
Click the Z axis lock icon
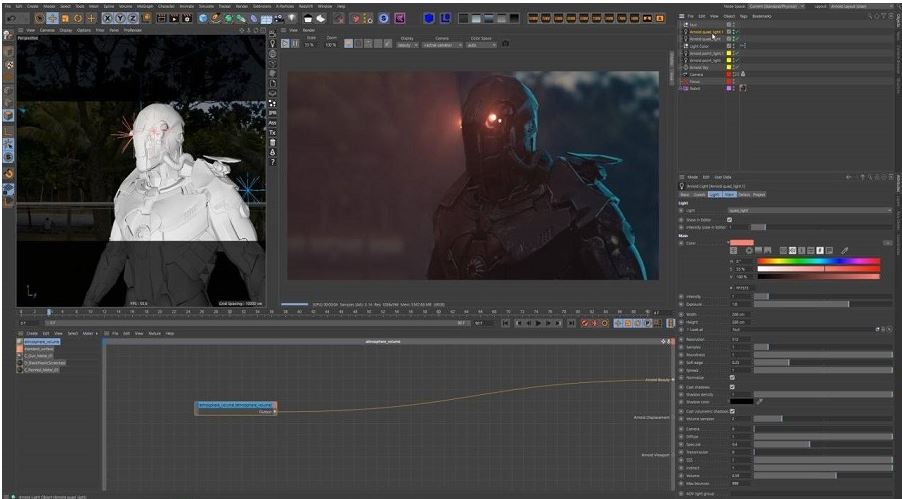[134, 18]
